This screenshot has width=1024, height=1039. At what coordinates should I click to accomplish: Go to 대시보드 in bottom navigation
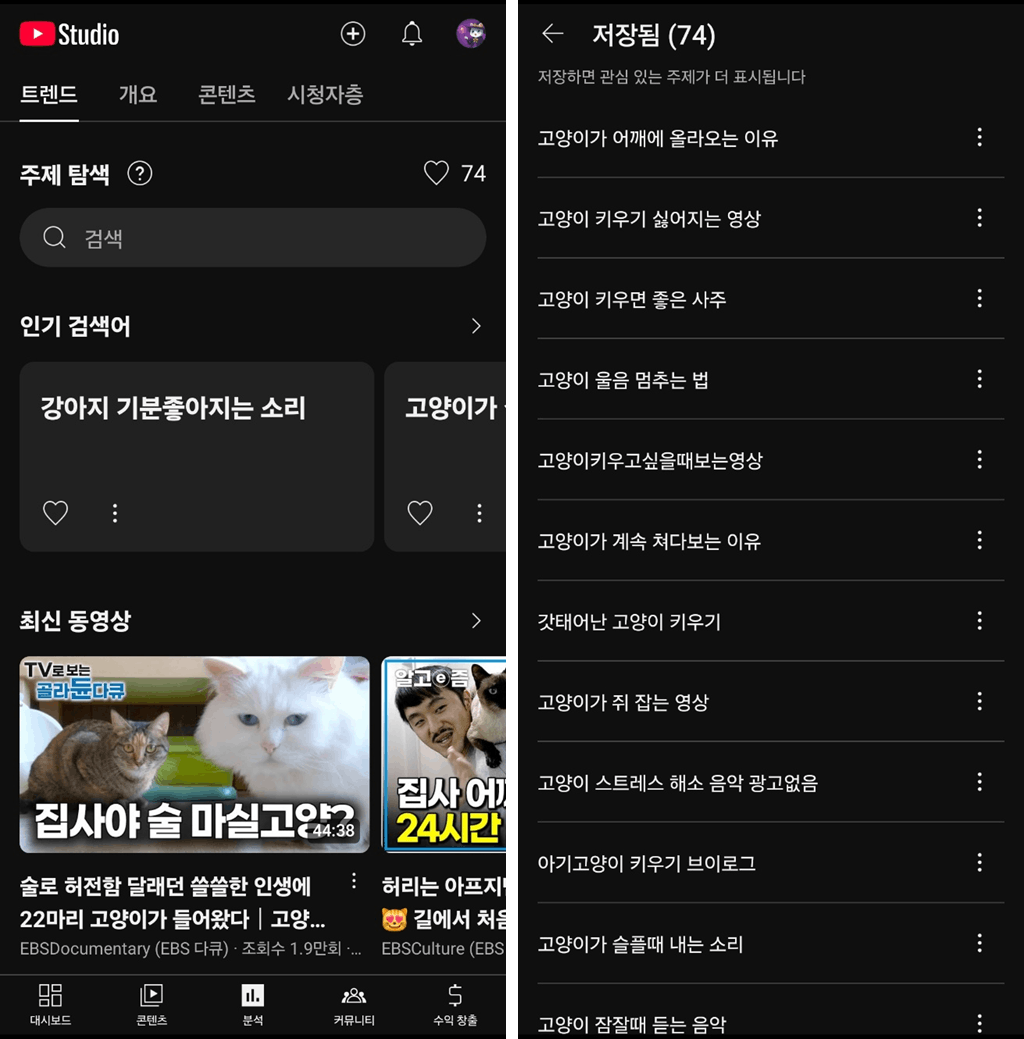[x=50, y=1005]
